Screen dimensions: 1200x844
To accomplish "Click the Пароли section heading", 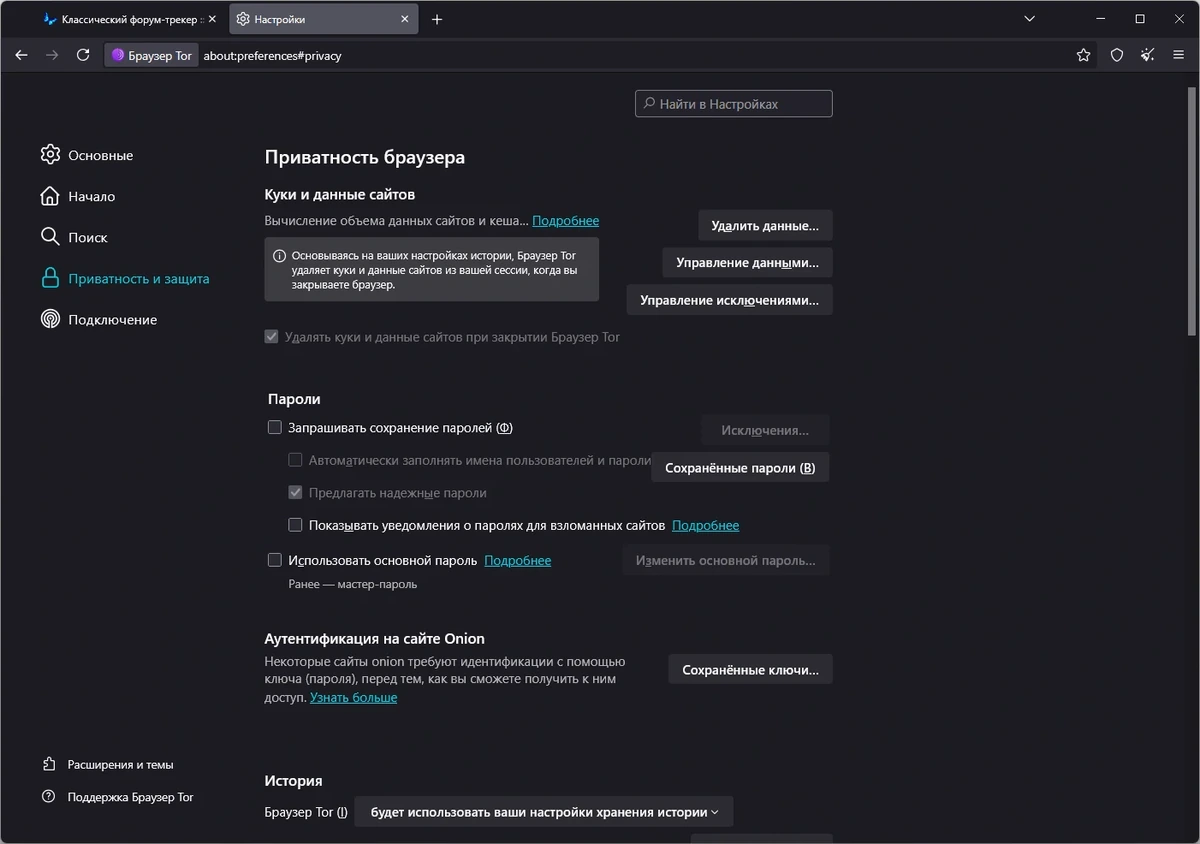I will tap(294, 399).
